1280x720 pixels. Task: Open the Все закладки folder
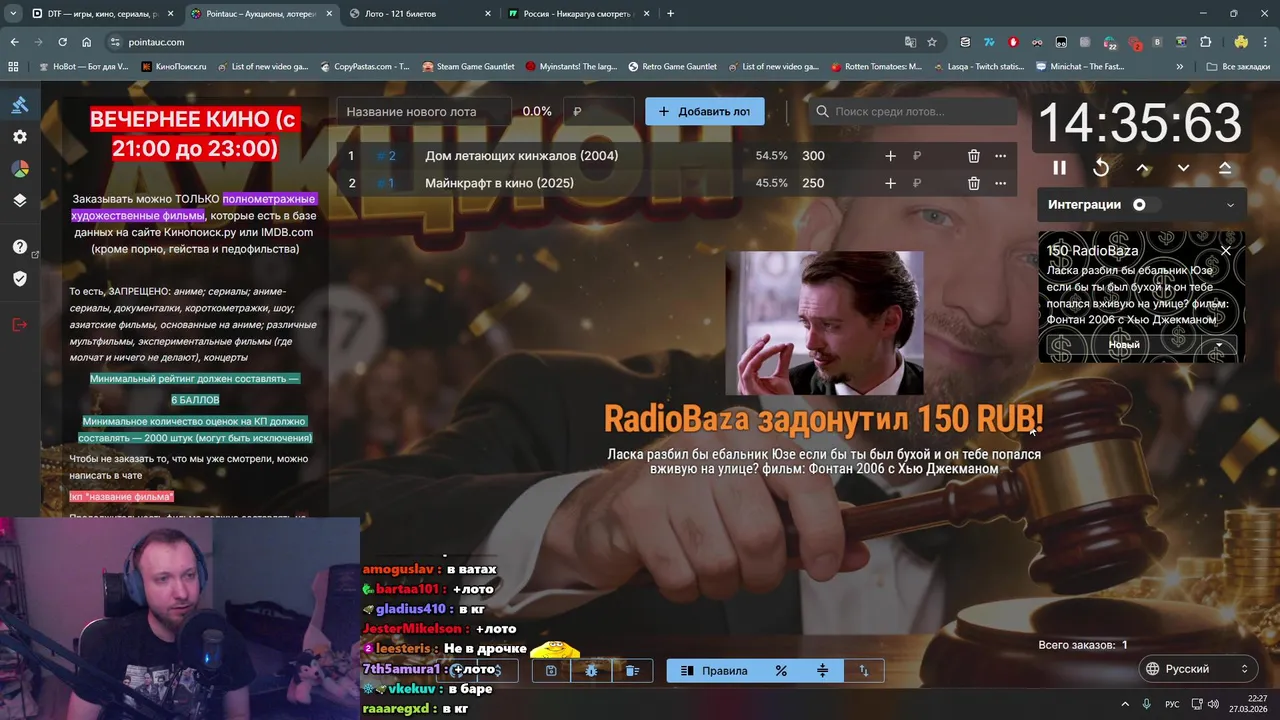(1238, 67)
